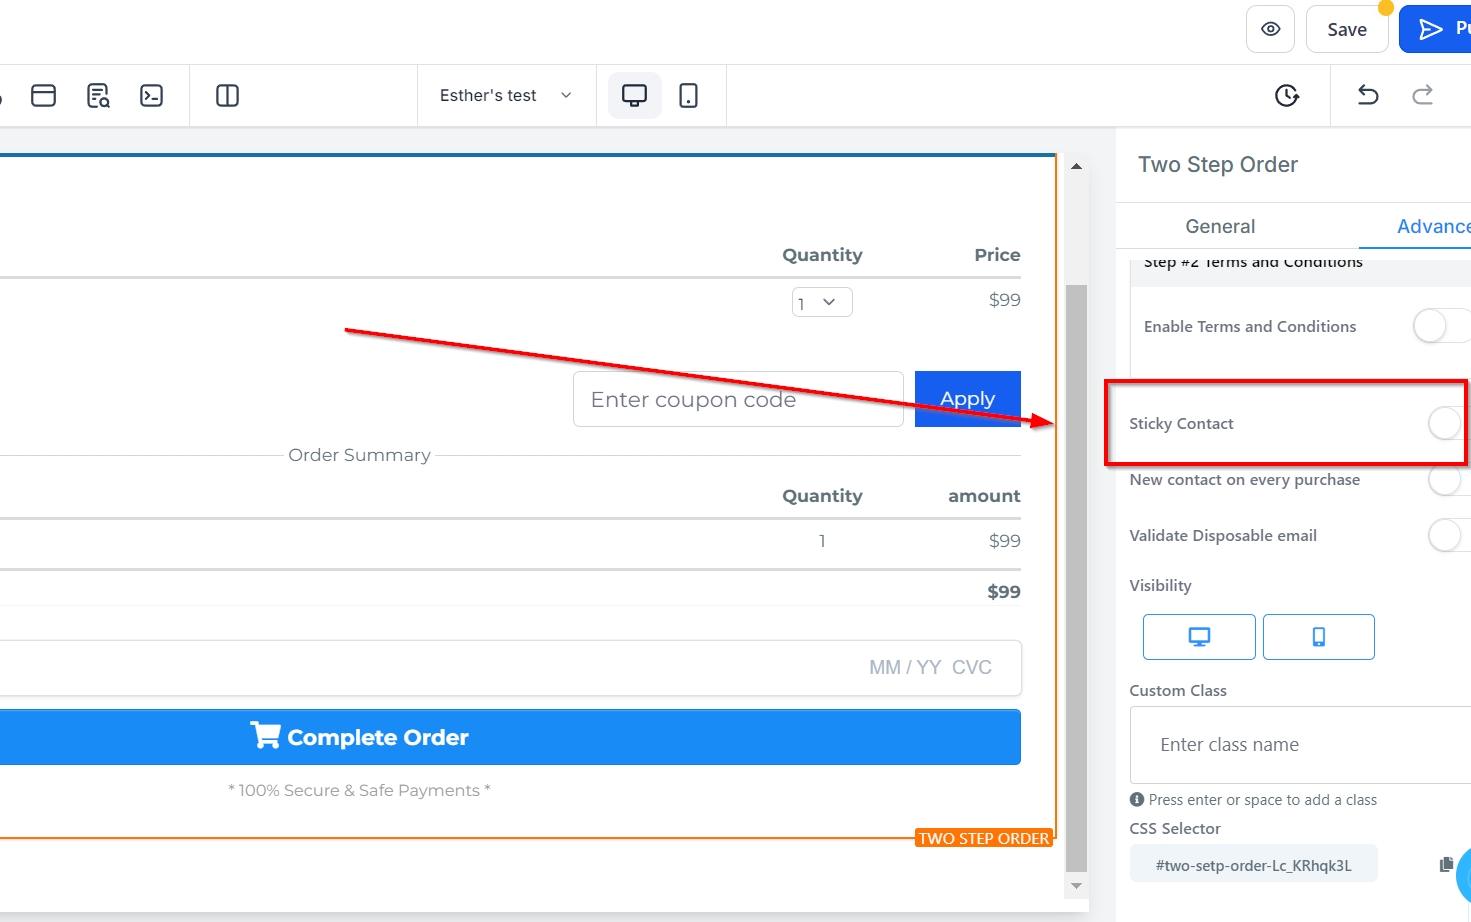This screenshot has width=1471, height=922.
Task: Open the Advanced settings tab
Action: click(x=1432, y=226)
